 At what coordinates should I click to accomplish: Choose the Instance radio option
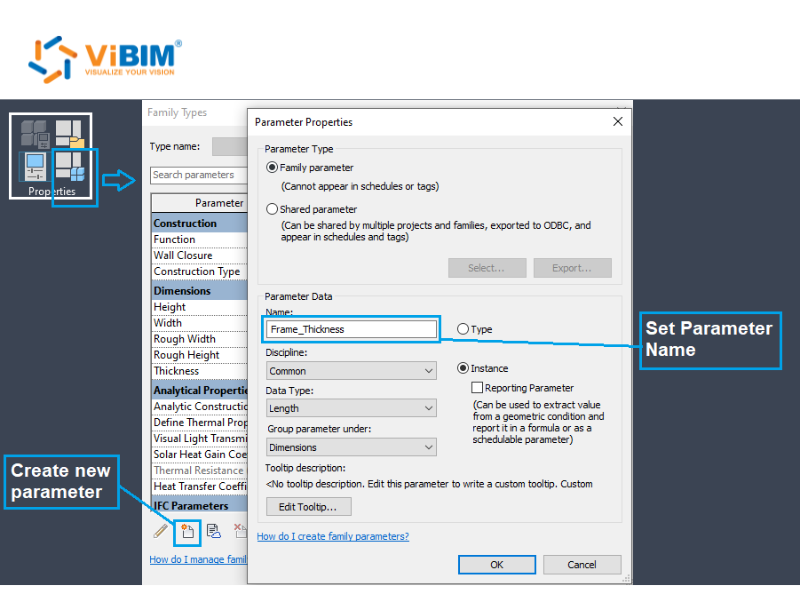click(463, 368)
